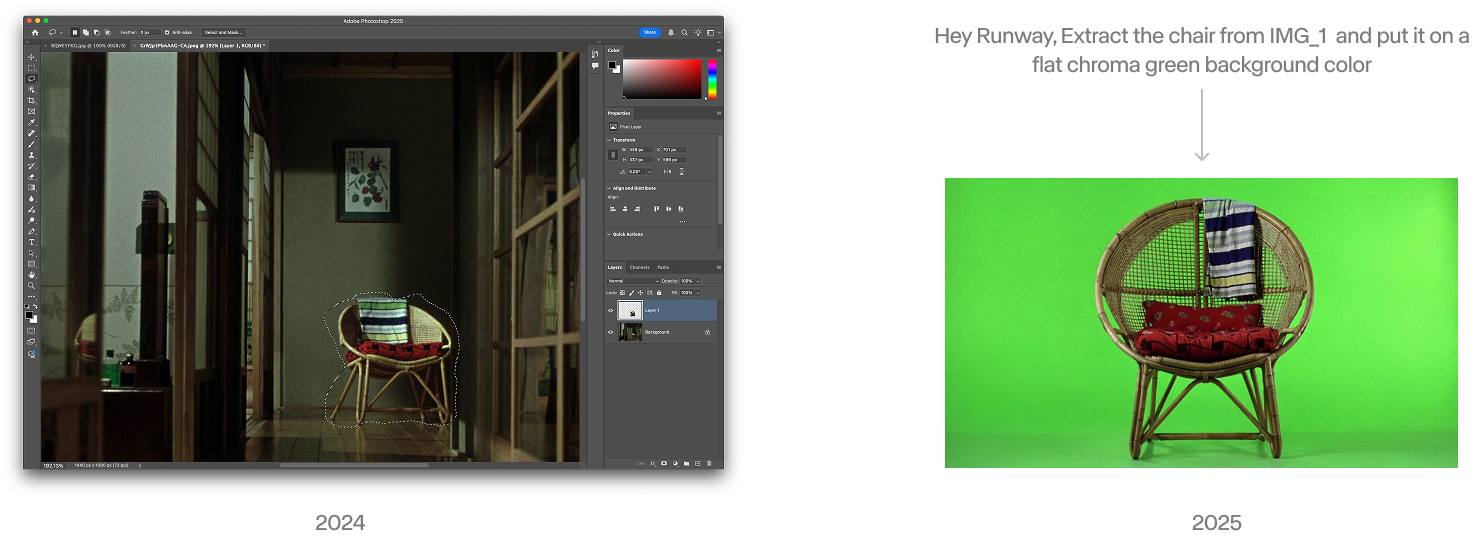Image resolution: width=1481 pixels, height=537 pixels.
Task: Click the add layer mask icon
Action: click(664, 463)
